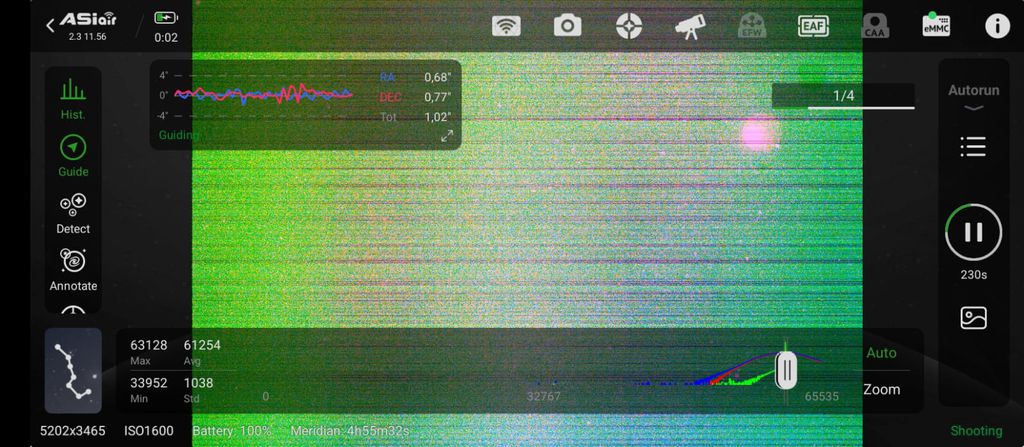Screen dimensions: 1024x447
Task: Open the guide scope crosshair settings icon
Action: click(629, 26)
